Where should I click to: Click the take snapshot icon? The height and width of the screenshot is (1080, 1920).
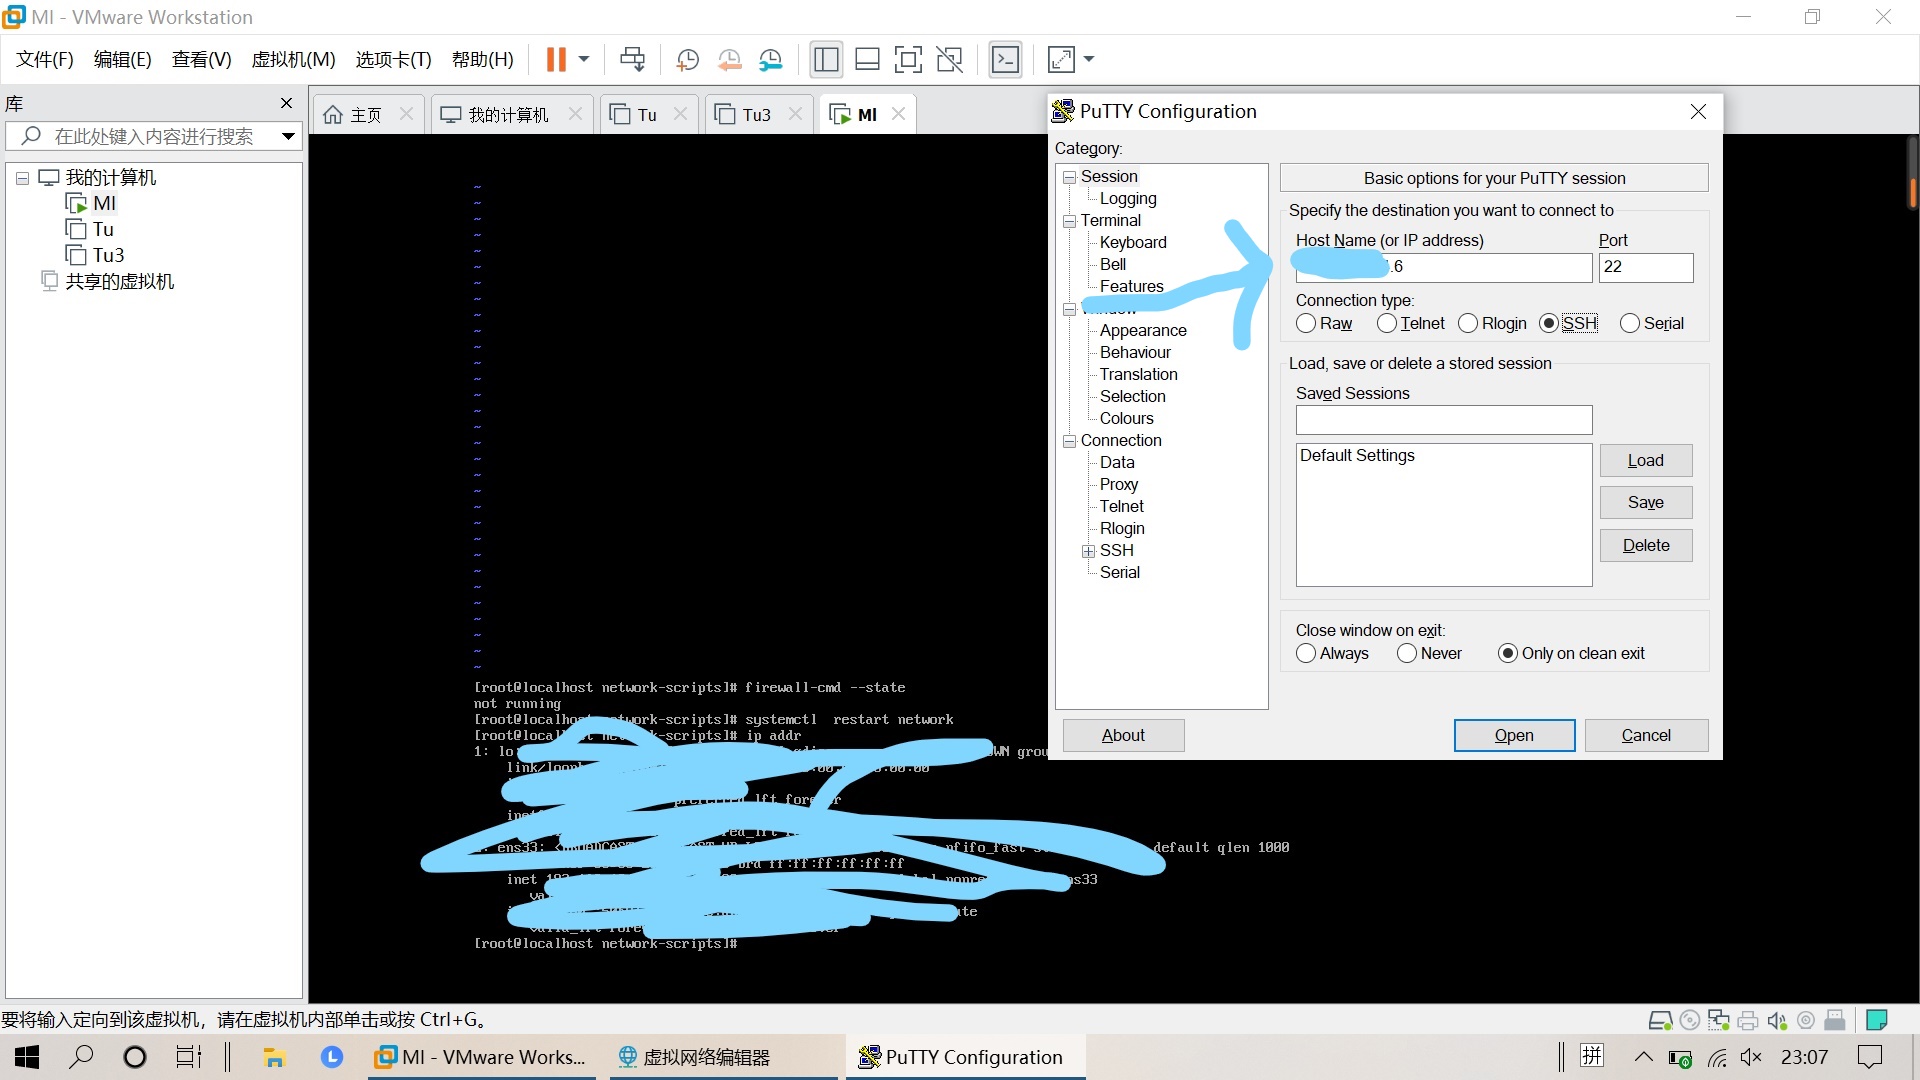click(x=687, y=60)
